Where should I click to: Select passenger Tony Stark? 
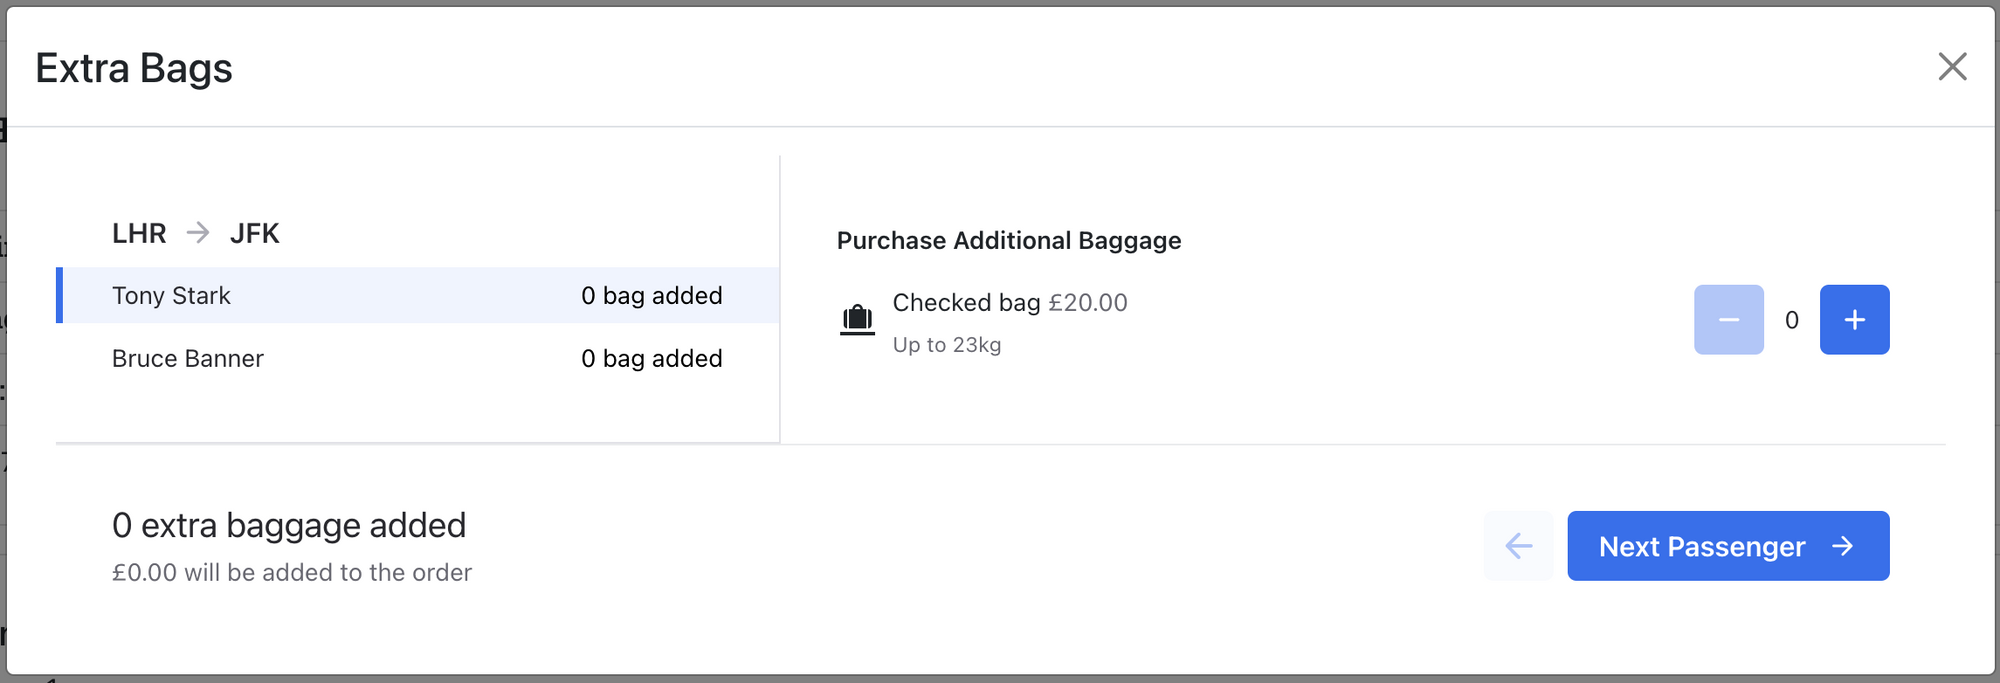tap(170, 295)
